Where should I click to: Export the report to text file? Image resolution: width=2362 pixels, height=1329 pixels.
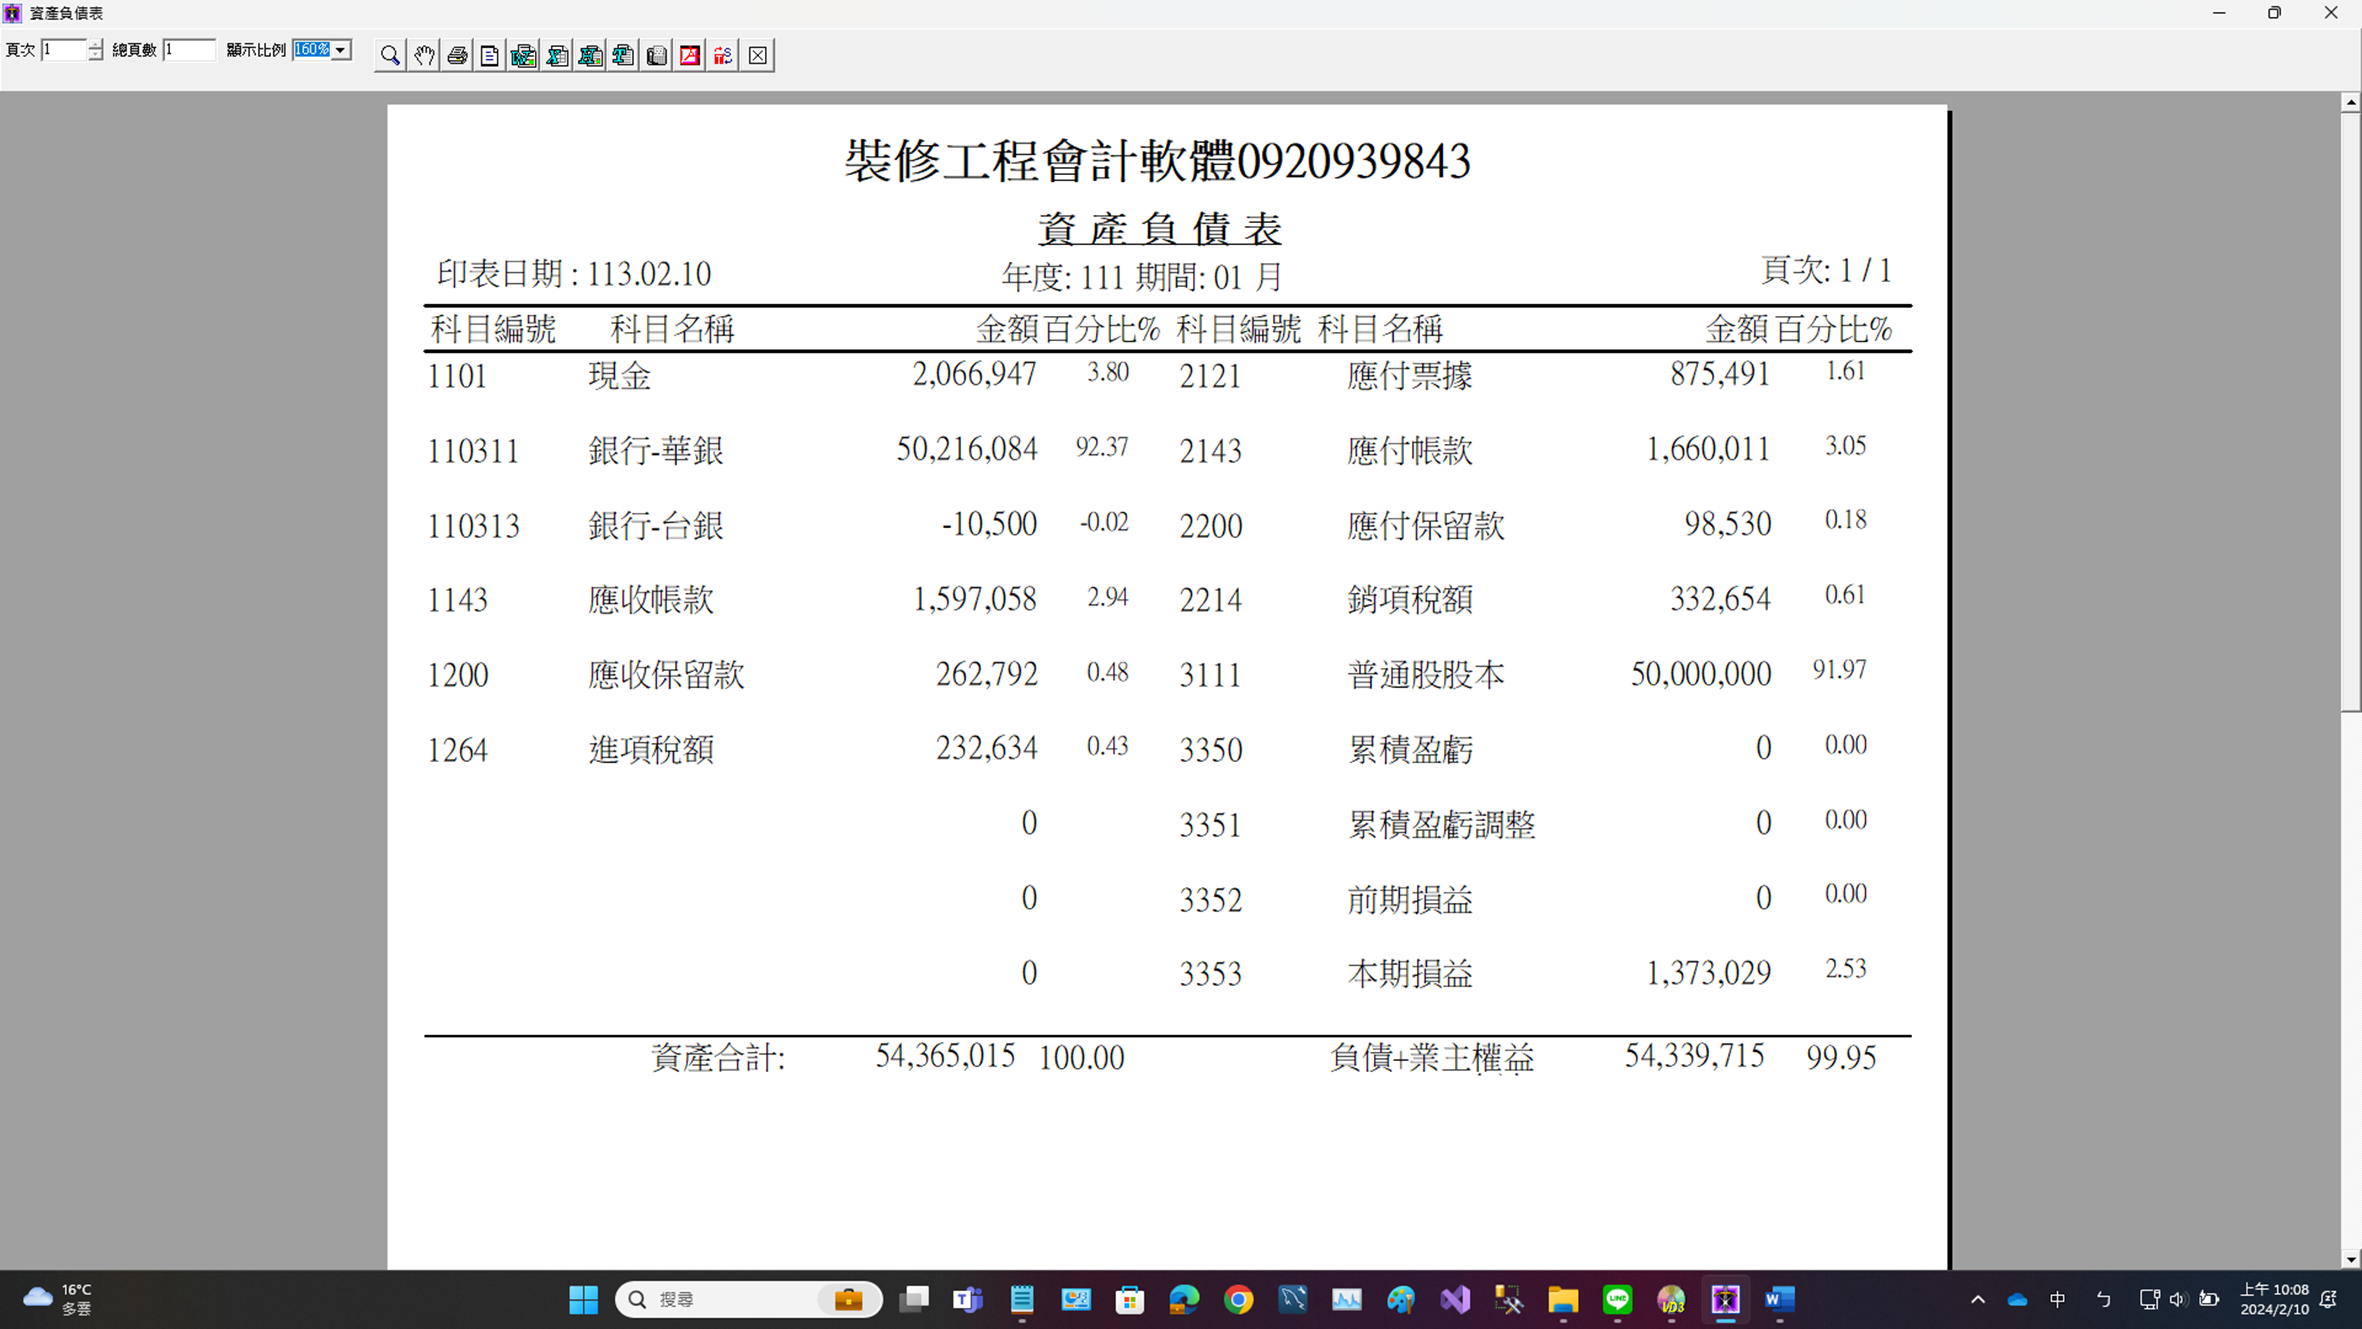(623, 55)
